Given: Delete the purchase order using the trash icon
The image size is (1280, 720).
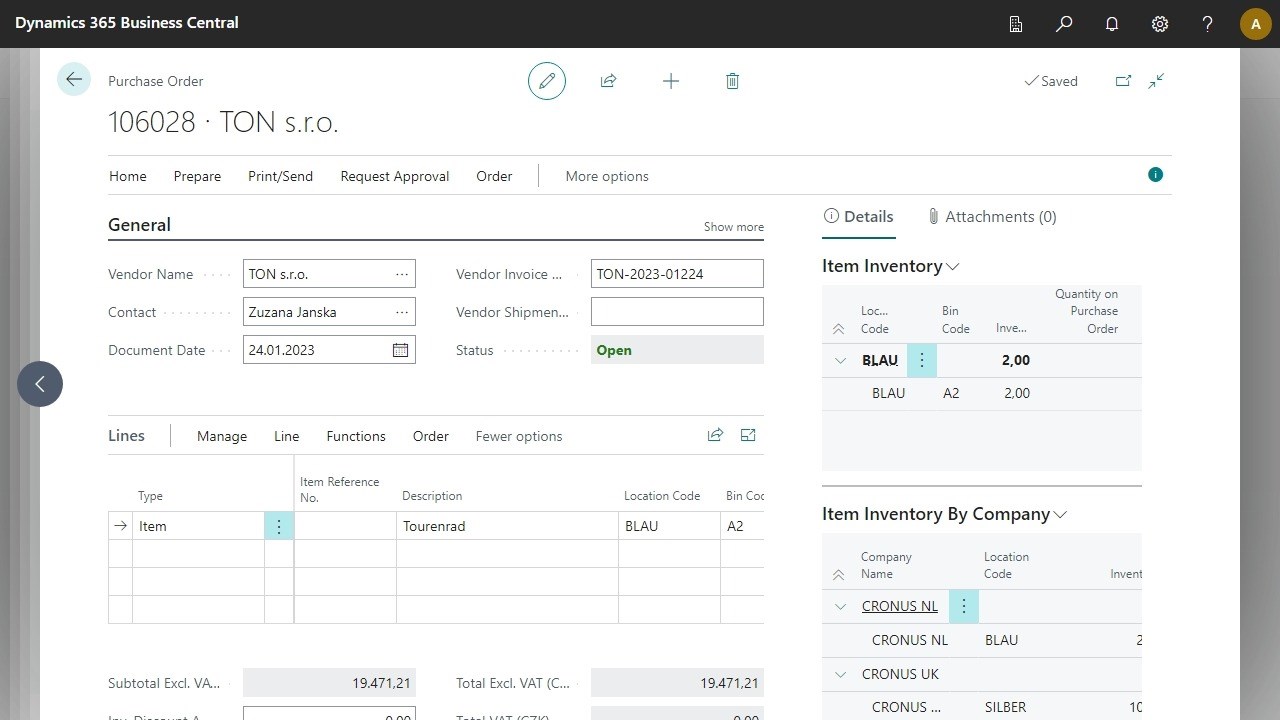Looking at the screenshot, I should (732, 80).
